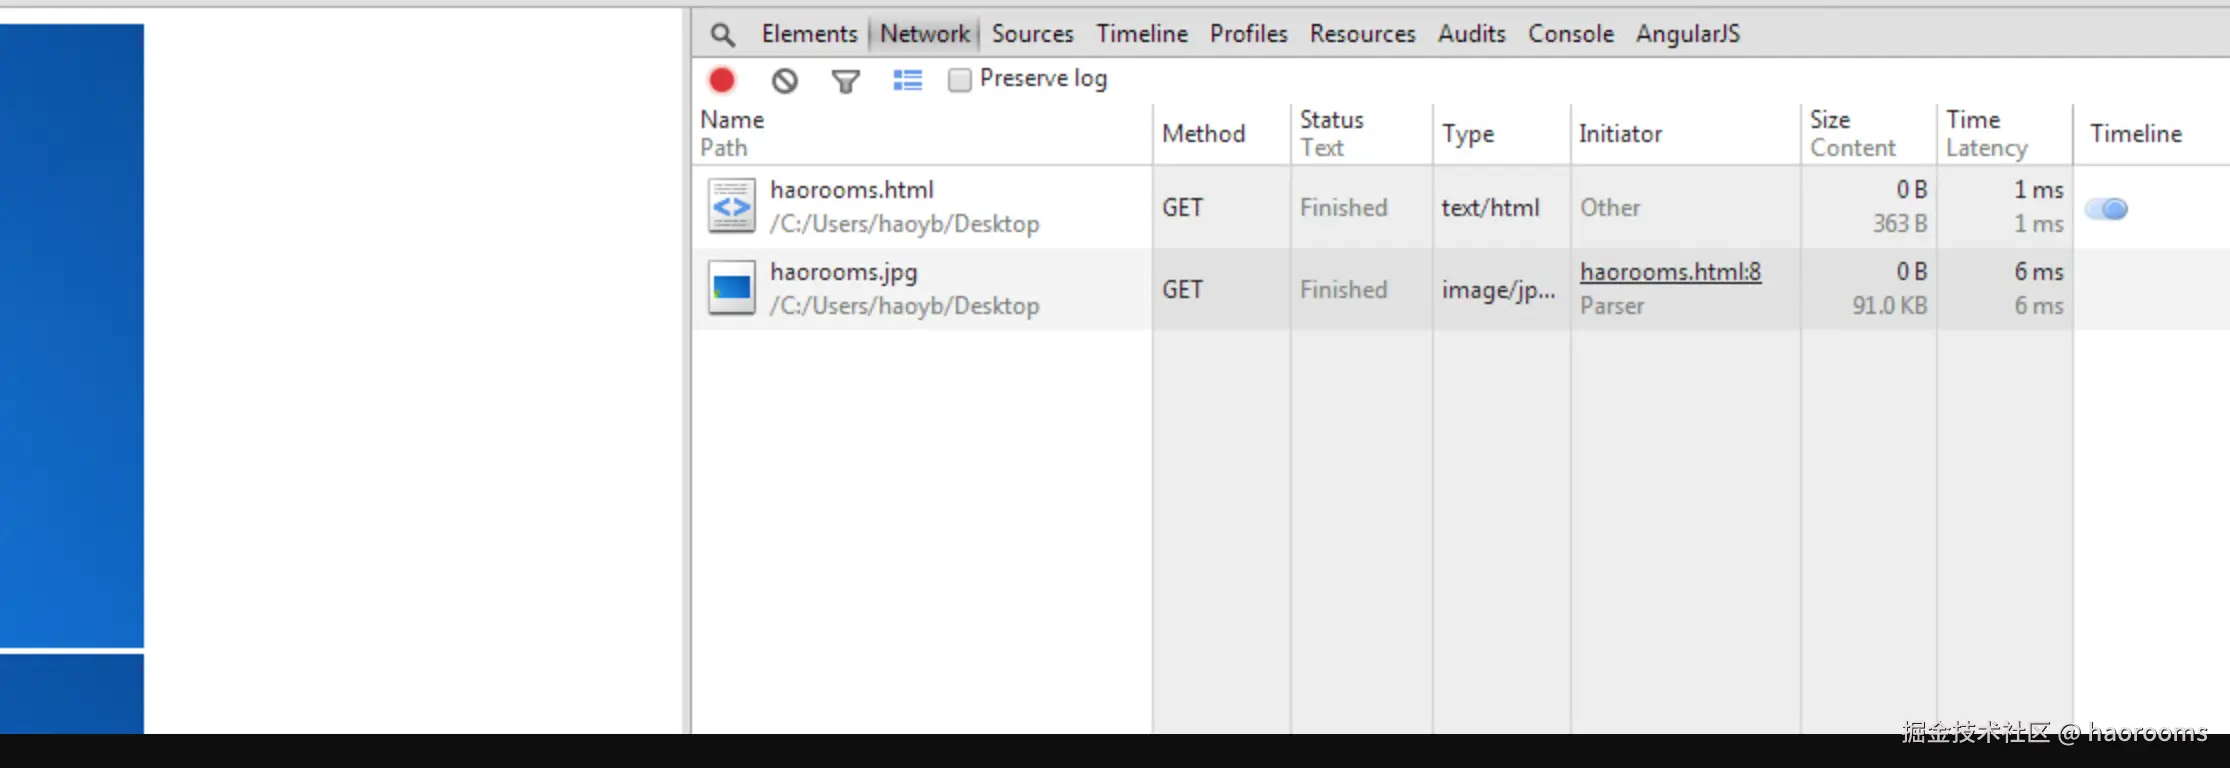Click the Finished status in haorooms.html row
This screenshot has height=768, width=2230.
(x=1343, y=208)
